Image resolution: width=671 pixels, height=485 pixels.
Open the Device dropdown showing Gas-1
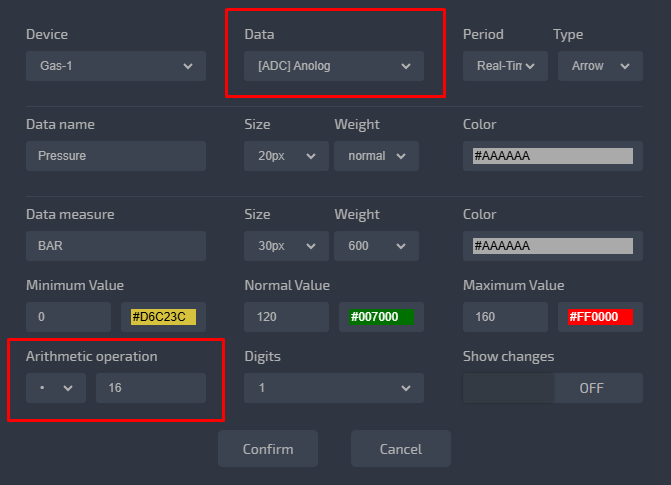pyautogui.click(x=115, y=66)
